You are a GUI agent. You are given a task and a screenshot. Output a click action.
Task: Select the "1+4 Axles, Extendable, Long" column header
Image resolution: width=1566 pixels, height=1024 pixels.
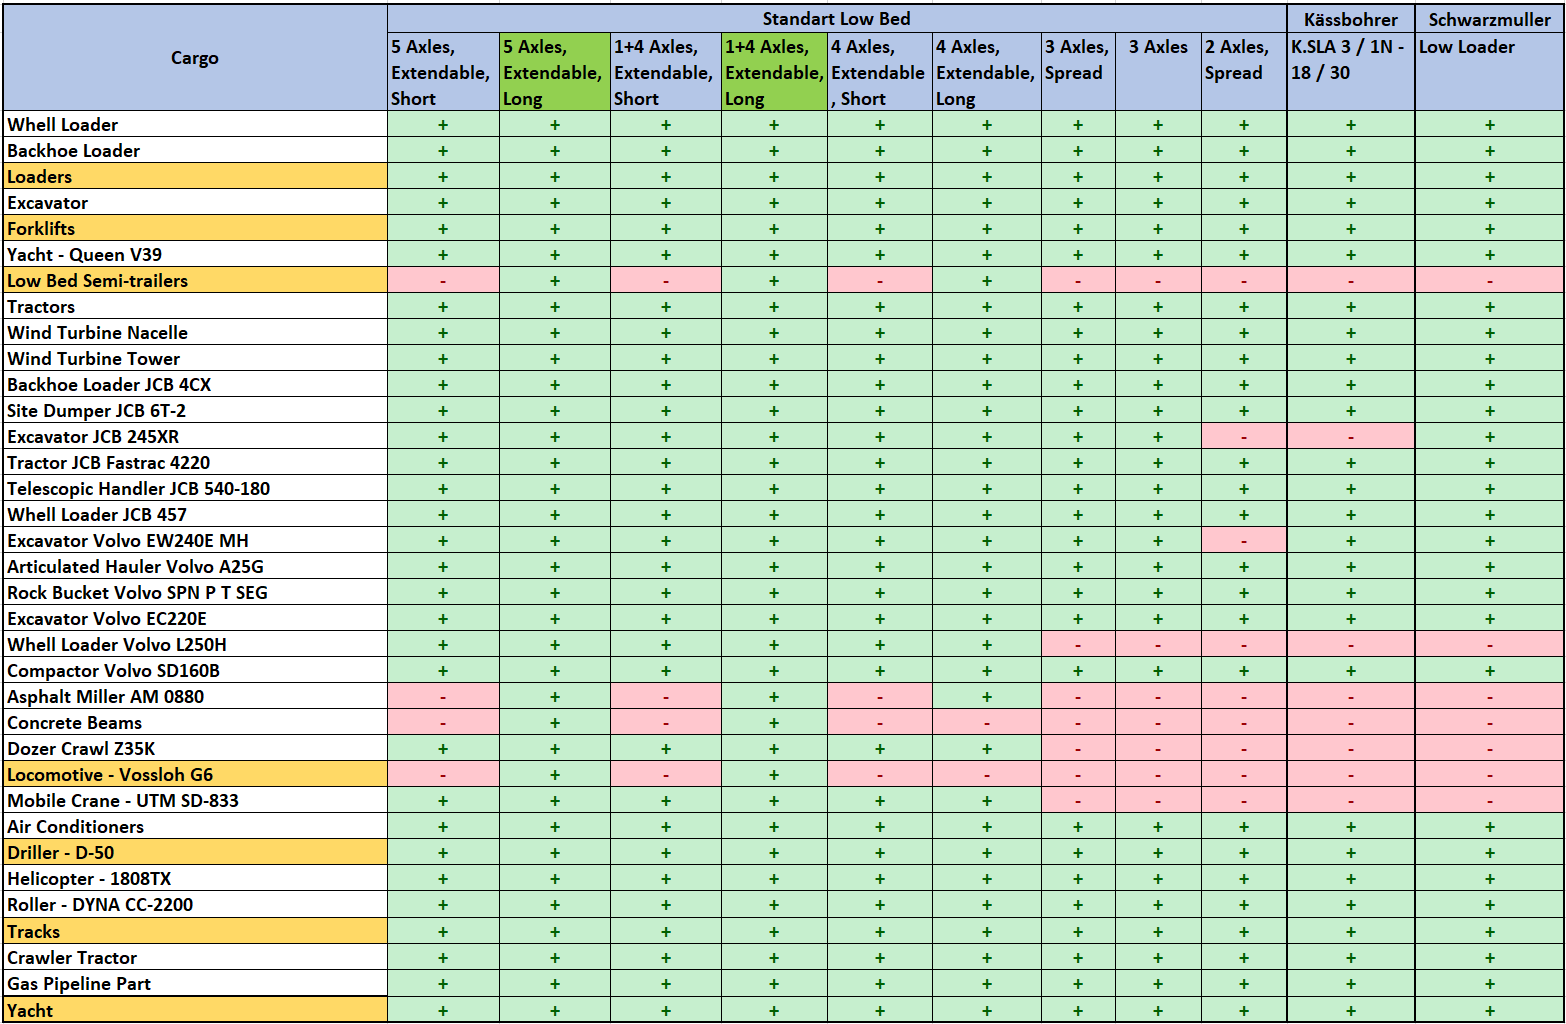(x=774, y=72)
